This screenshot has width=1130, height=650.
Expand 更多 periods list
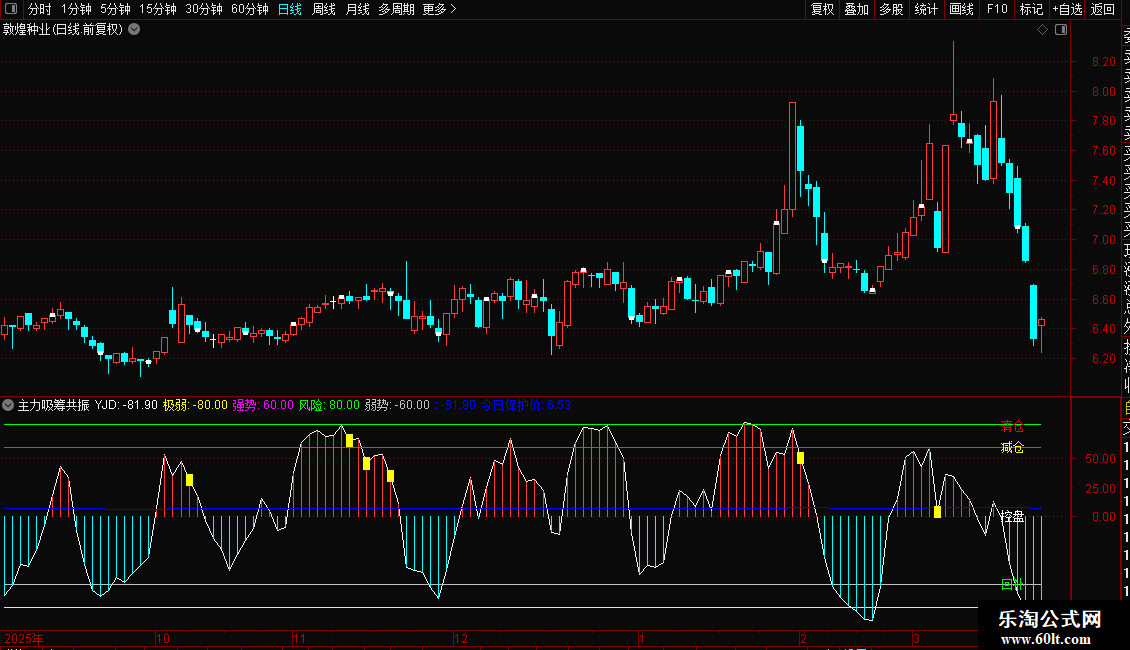point(439,9)
